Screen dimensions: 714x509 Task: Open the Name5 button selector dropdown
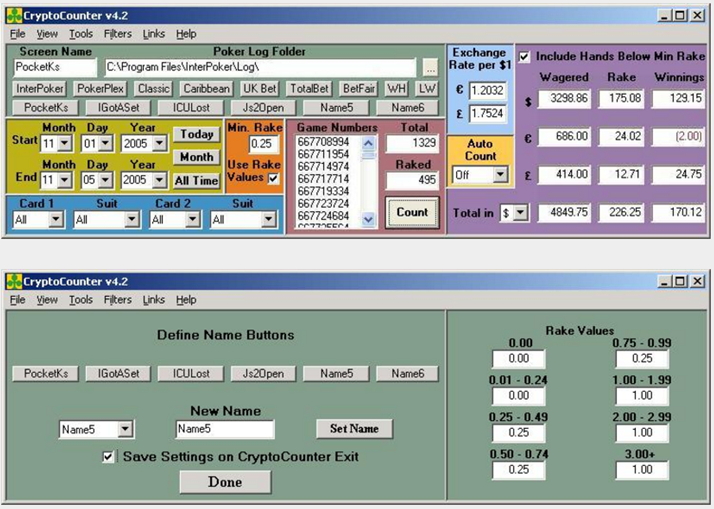pos(125,429)
